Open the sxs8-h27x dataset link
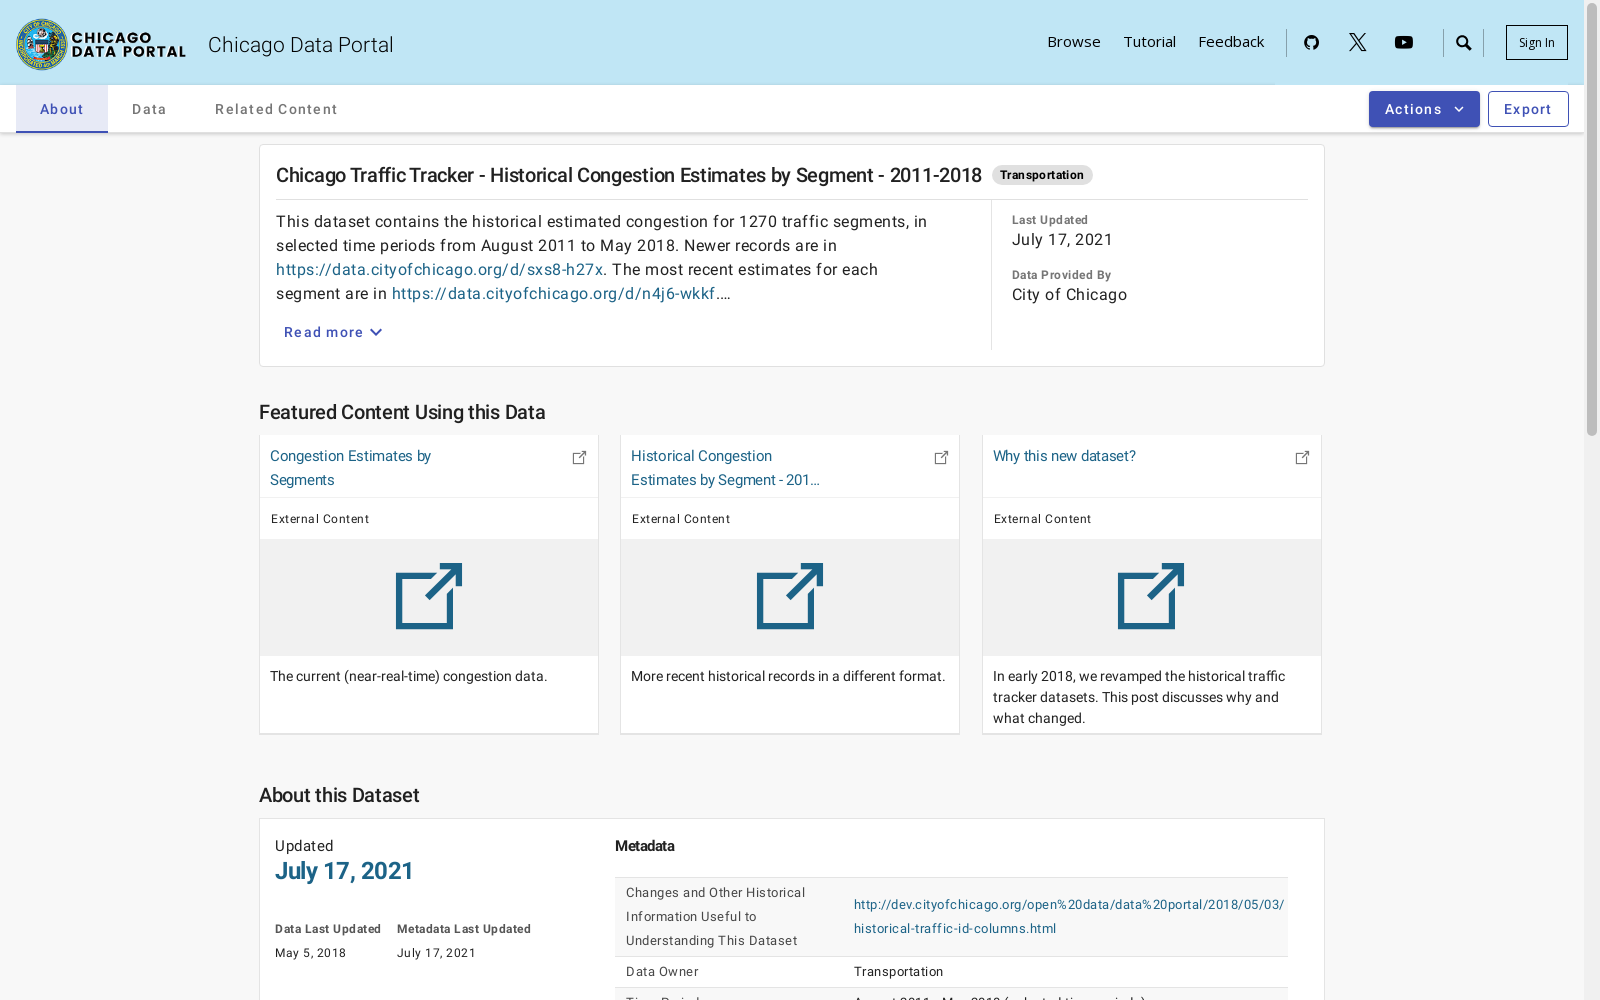The width and height of the screenshot is (1600, 1000). (439, 270)
